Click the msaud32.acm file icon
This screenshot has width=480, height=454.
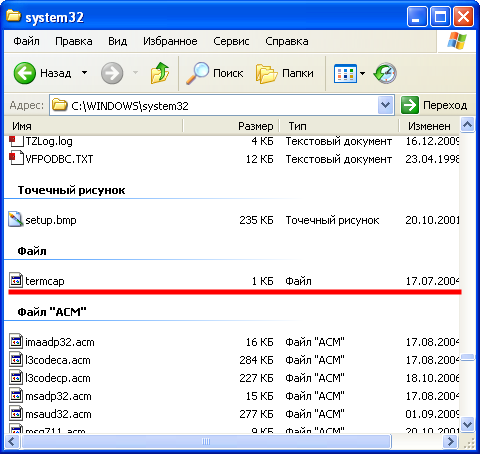point(16,413)
